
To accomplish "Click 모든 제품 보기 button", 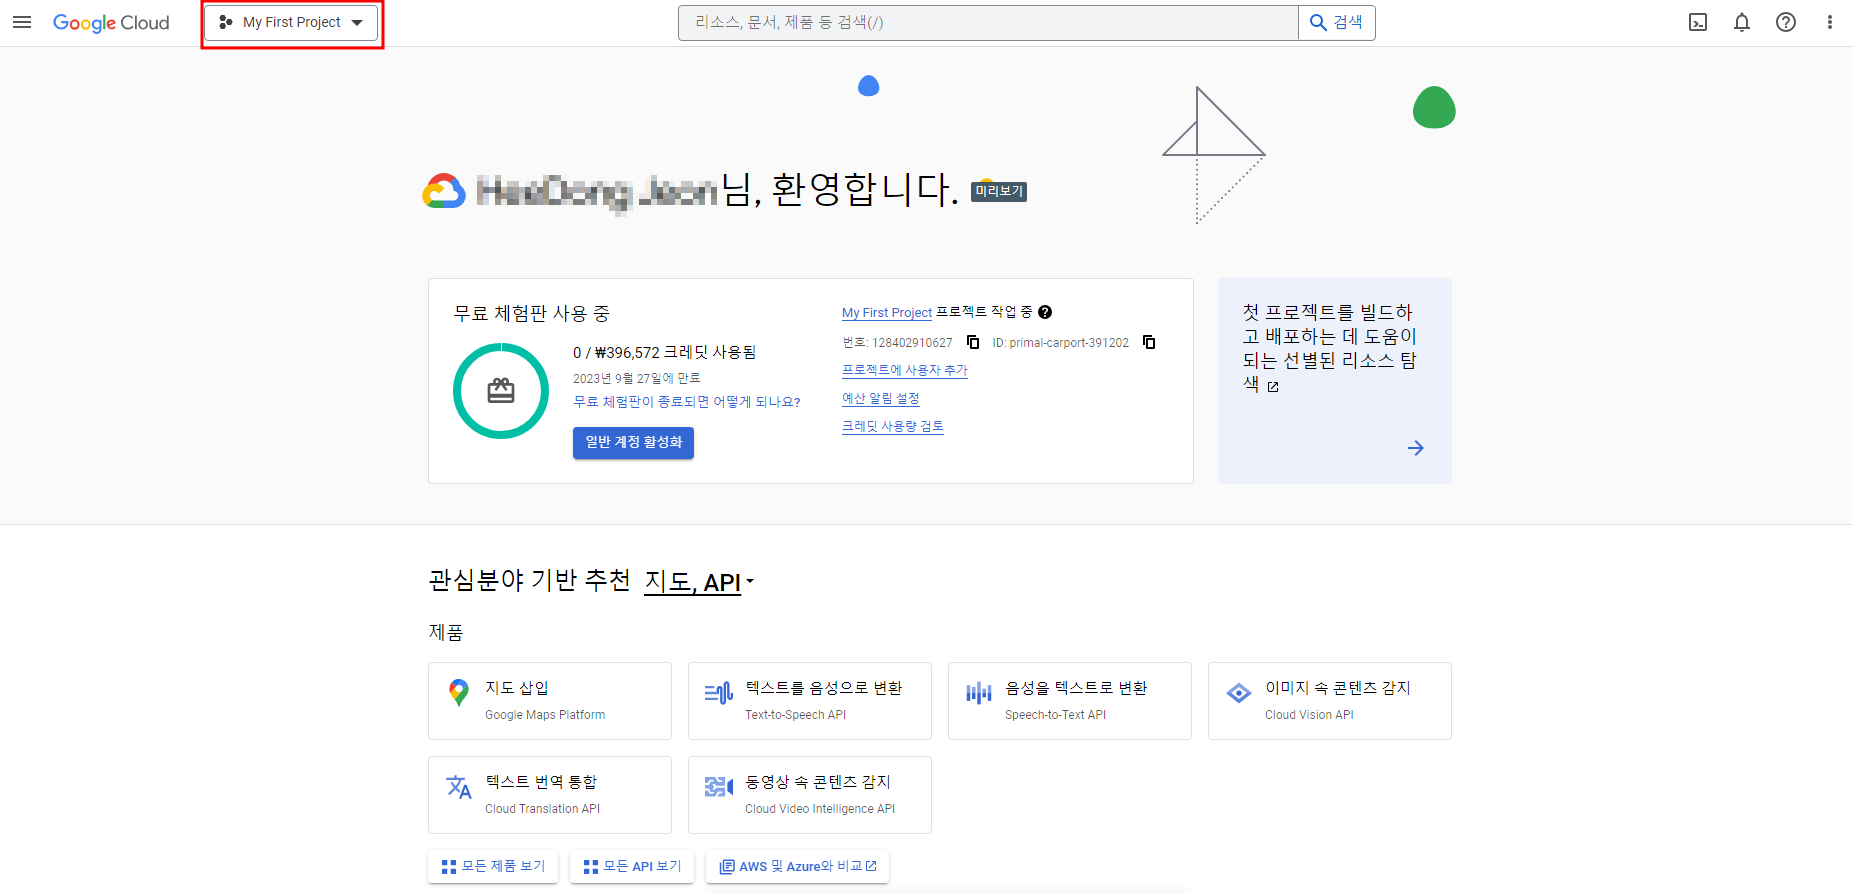I will pos(493,867).
